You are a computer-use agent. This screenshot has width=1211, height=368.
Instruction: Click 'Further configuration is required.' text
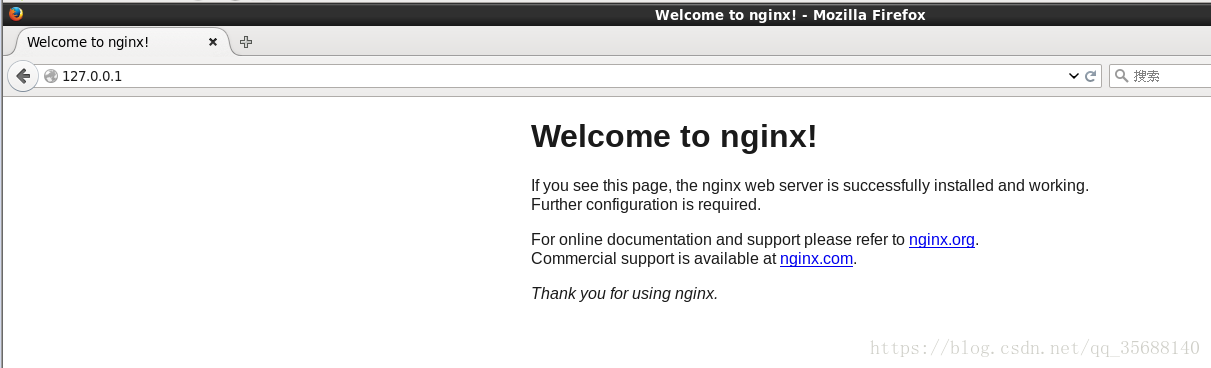tap(646, 205)
